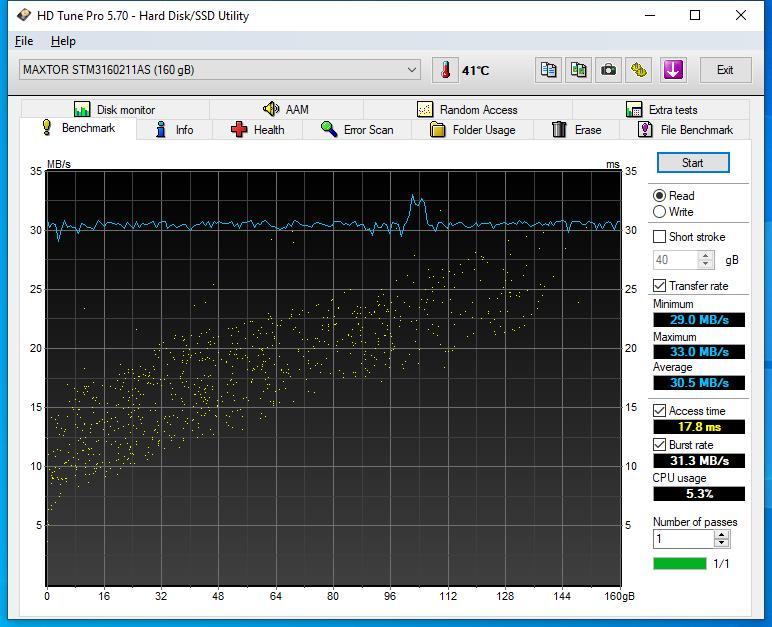This screenshot has width=772, height=627.
Task: Switch to the Random Access tab
Action: (467, 110)
